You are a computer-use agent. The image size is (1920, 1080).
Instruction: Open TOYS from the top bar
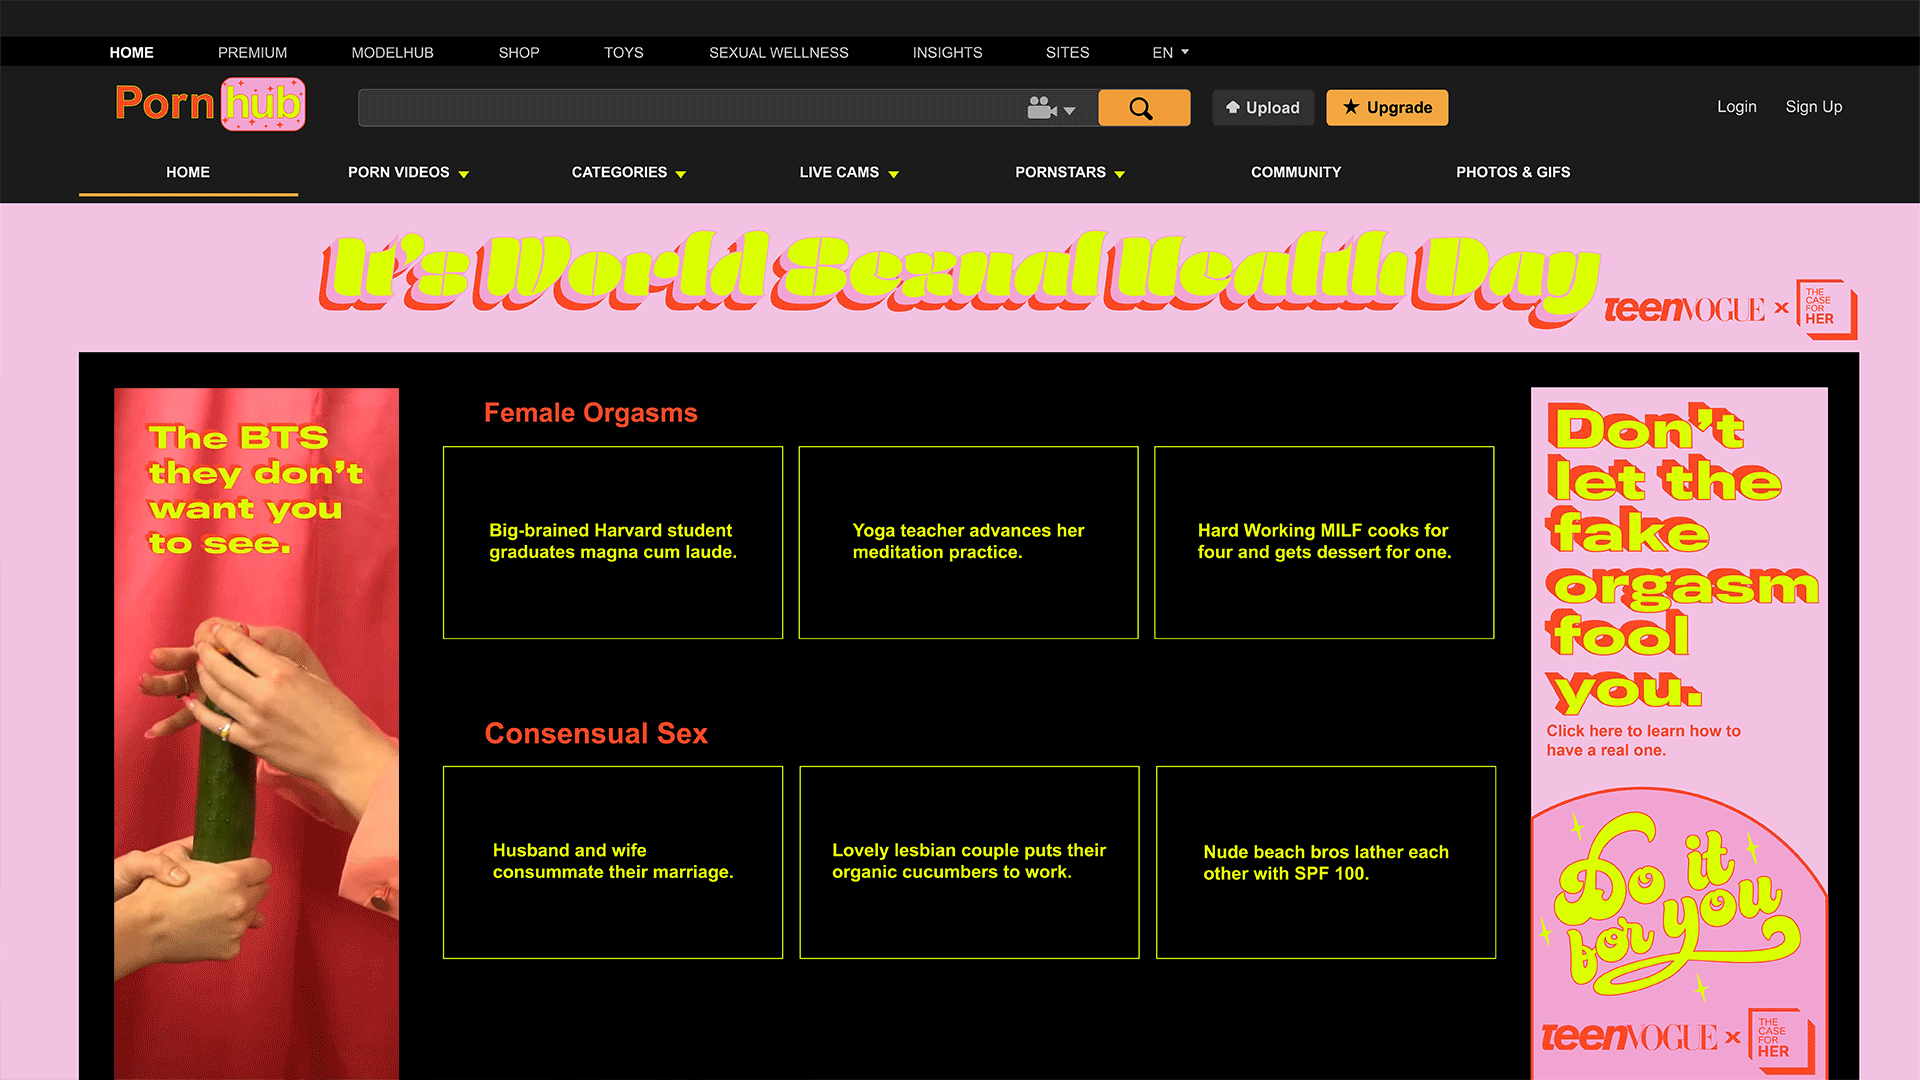tap(623, 52)
